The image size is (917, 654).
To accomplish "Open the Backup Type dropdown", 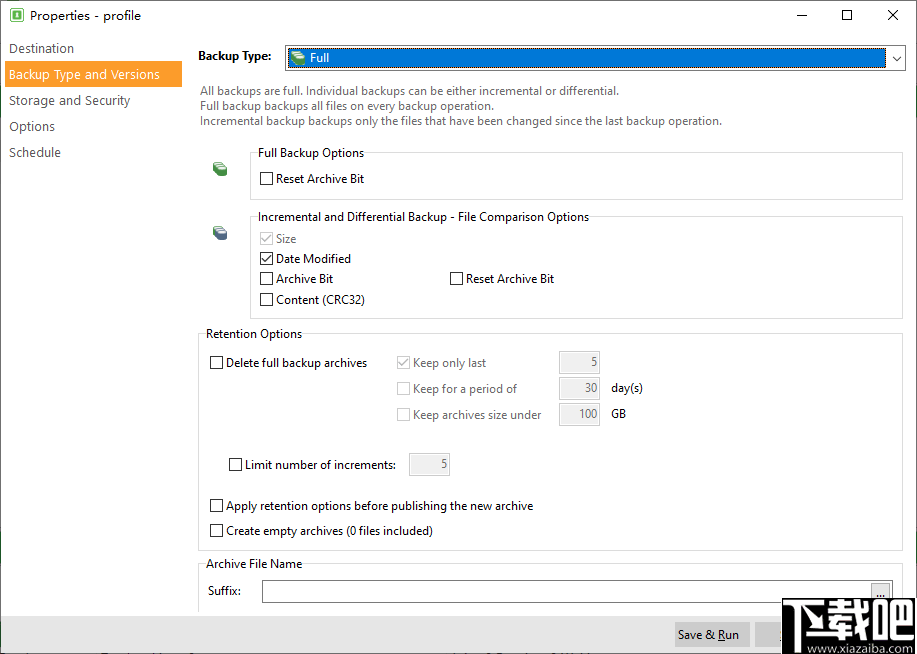I will point(596,58).
